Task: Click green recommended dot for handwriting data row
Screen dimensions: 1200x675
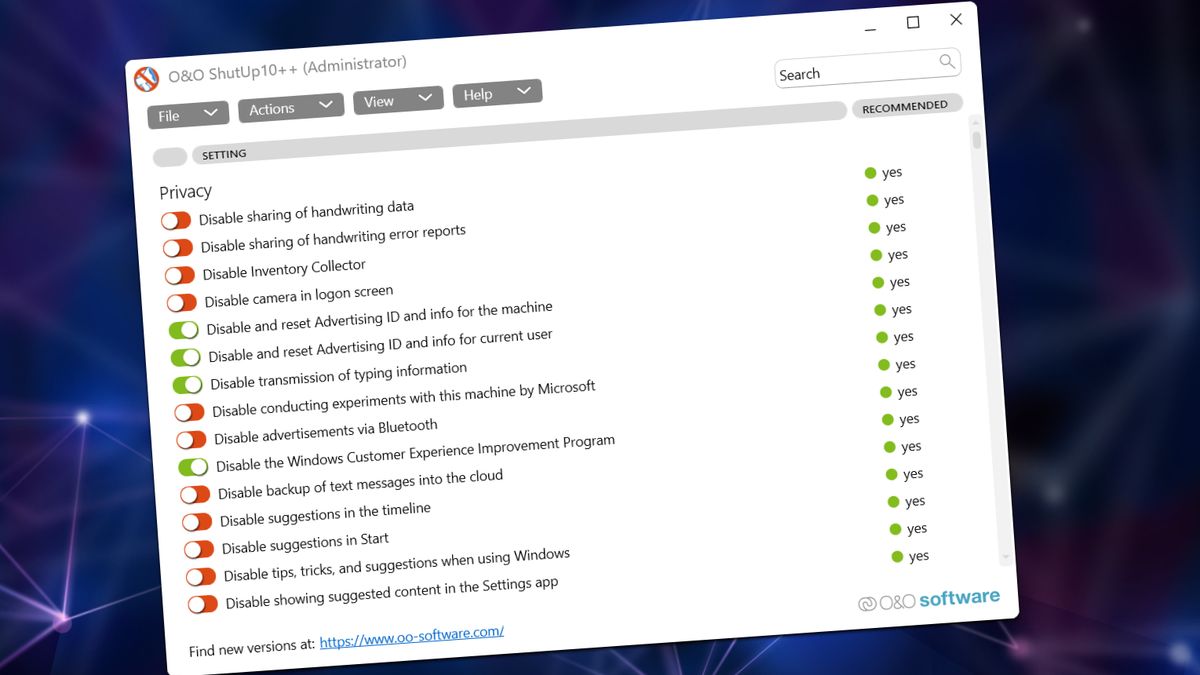Action: pos(870,173)
